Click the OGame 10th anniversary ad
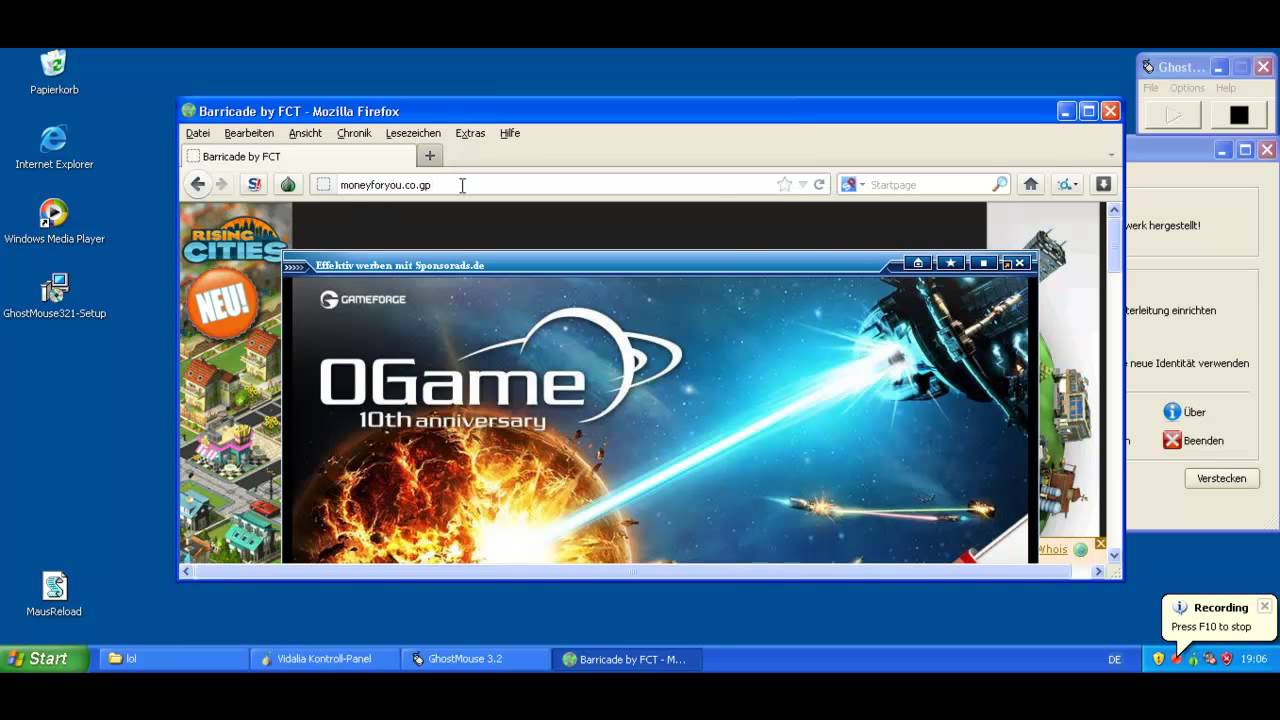Image resolution: width=1280 pixels, height=720 pixels. (660, 418)
